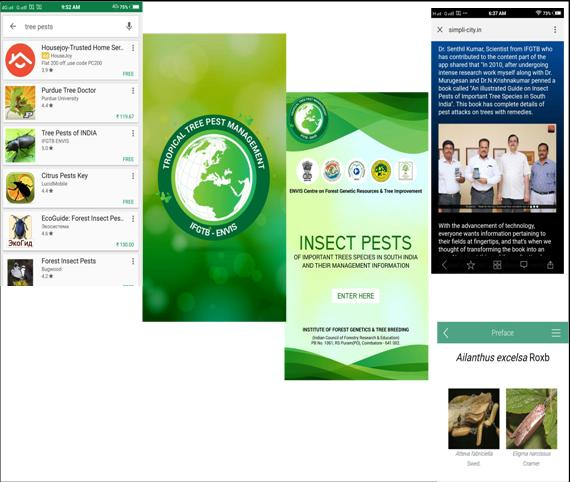Image resolution: width=570 pixels, height=482 pixels.
Task: Open overflow menu for Forest Insect Pests
Action: (x=133, y=261)
